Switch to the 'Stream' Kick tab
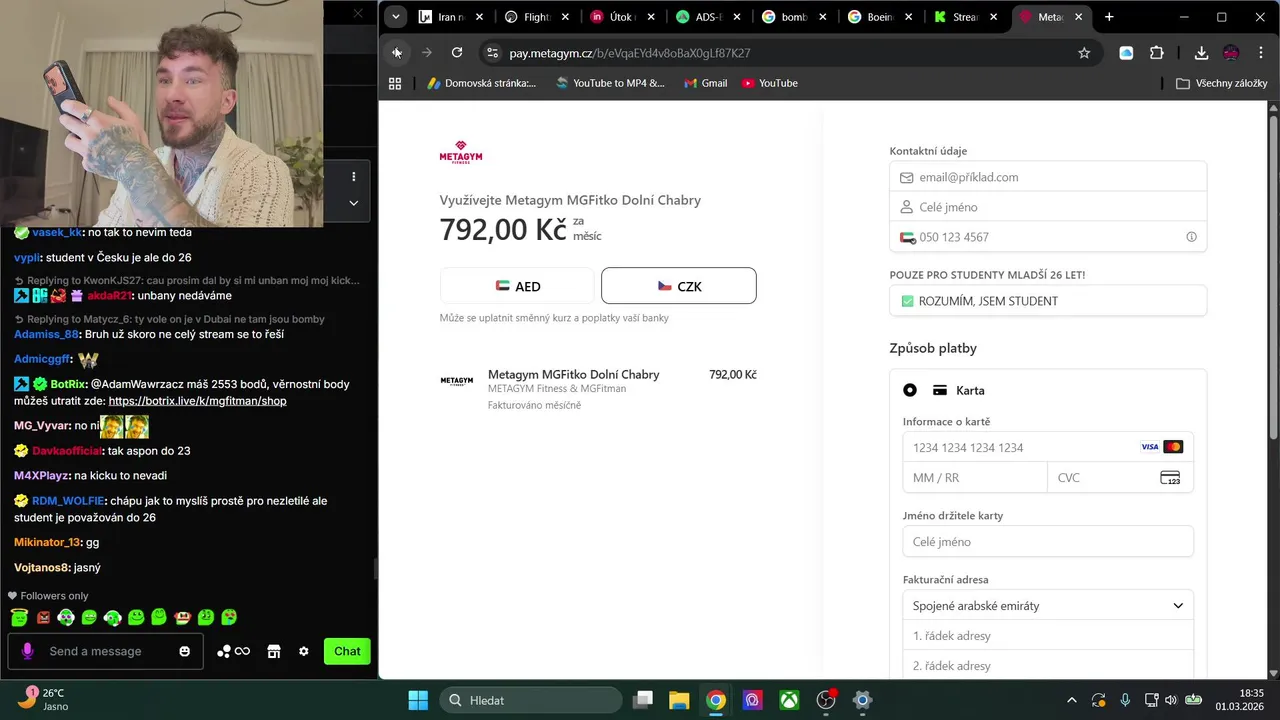Screen dimensions: 1280x720 click(x=965, y=17)
